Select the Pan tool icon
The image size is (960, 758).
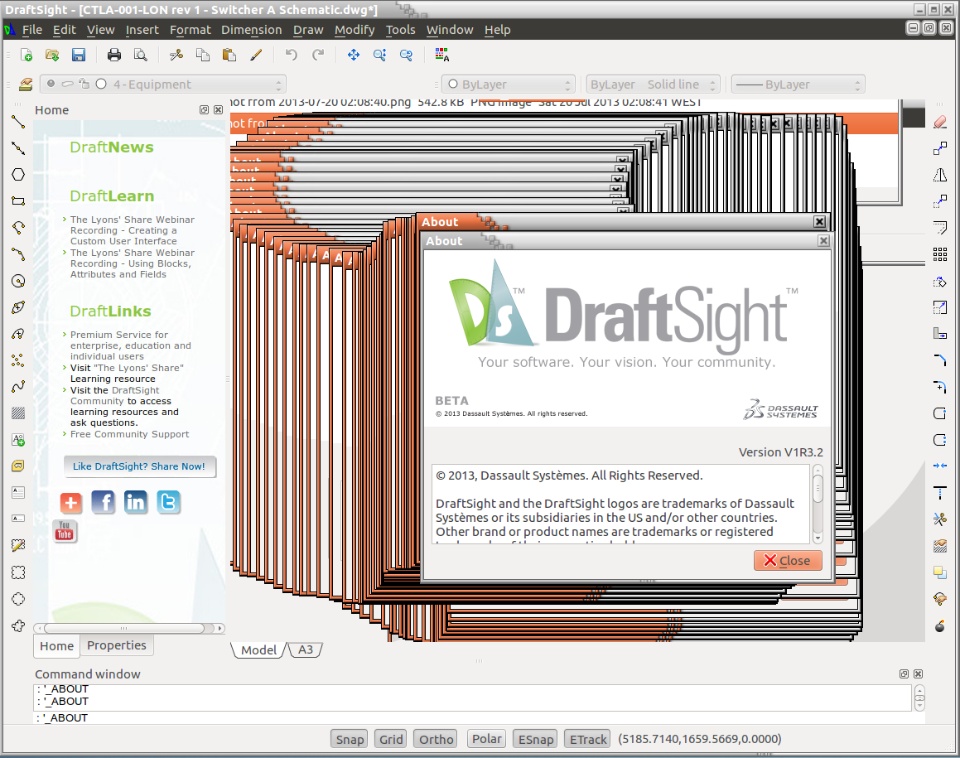pyautogui.click(x=353, y=55)
